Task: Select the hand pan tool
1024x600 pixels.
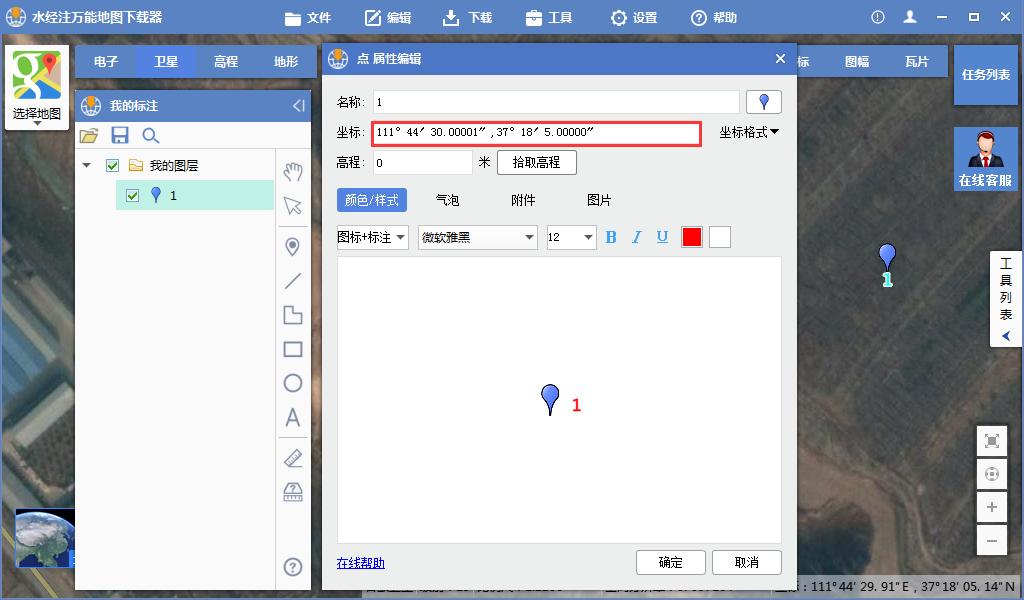Action: point(293,172)
